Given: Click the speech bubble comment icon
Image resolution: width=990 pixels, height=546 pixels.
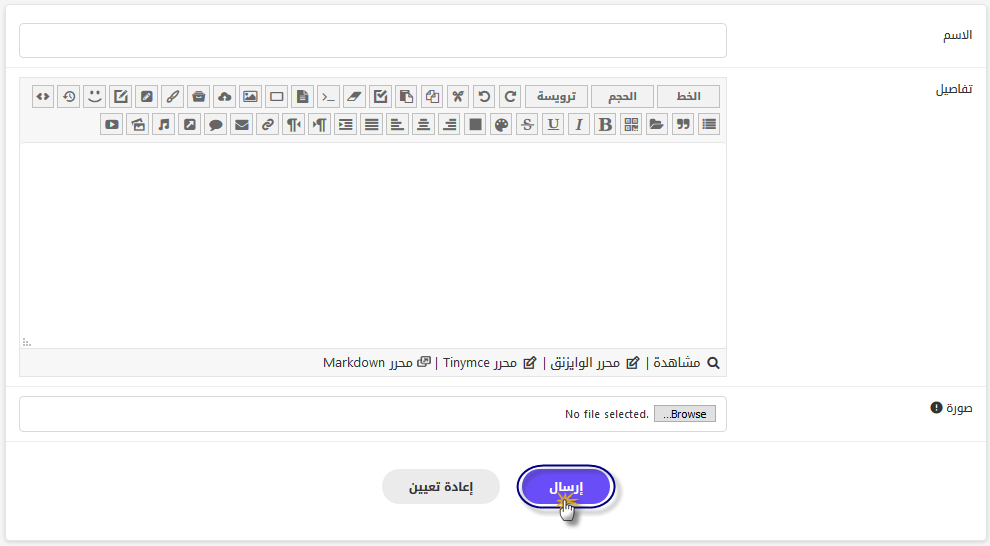Looking at the screenshot, I should [215, 124].
